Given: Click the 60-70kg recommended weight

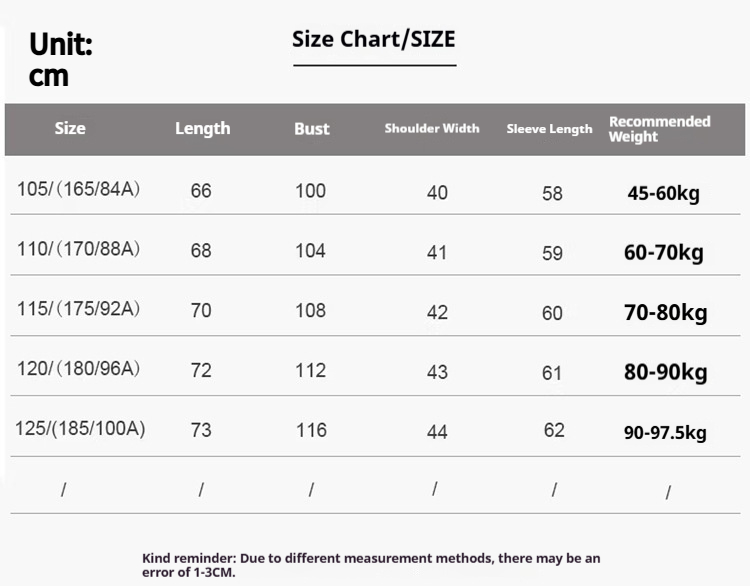Looking at the screenshot, I should (663, 253).
